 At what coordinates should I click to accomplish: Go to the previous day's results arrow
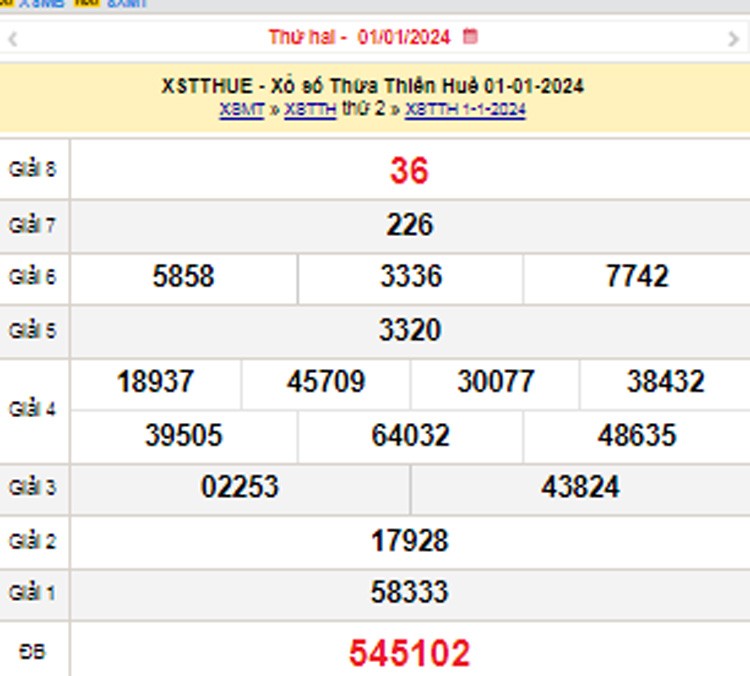pos(13,39)
